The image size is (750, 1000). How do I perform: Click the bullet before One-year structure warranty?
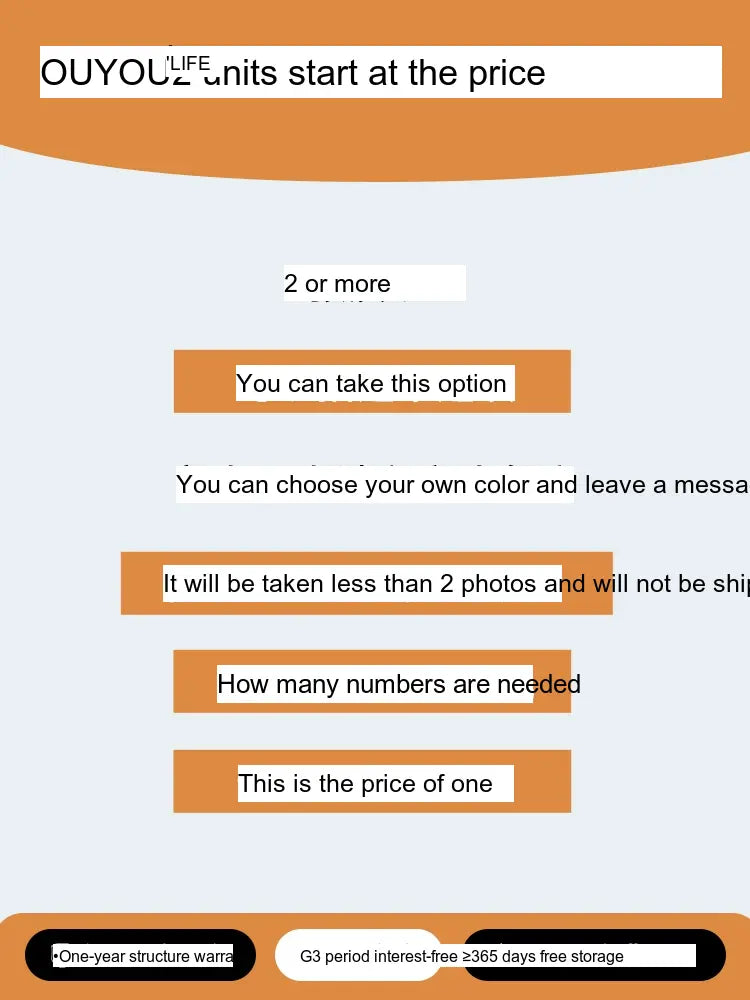(55, 956)
